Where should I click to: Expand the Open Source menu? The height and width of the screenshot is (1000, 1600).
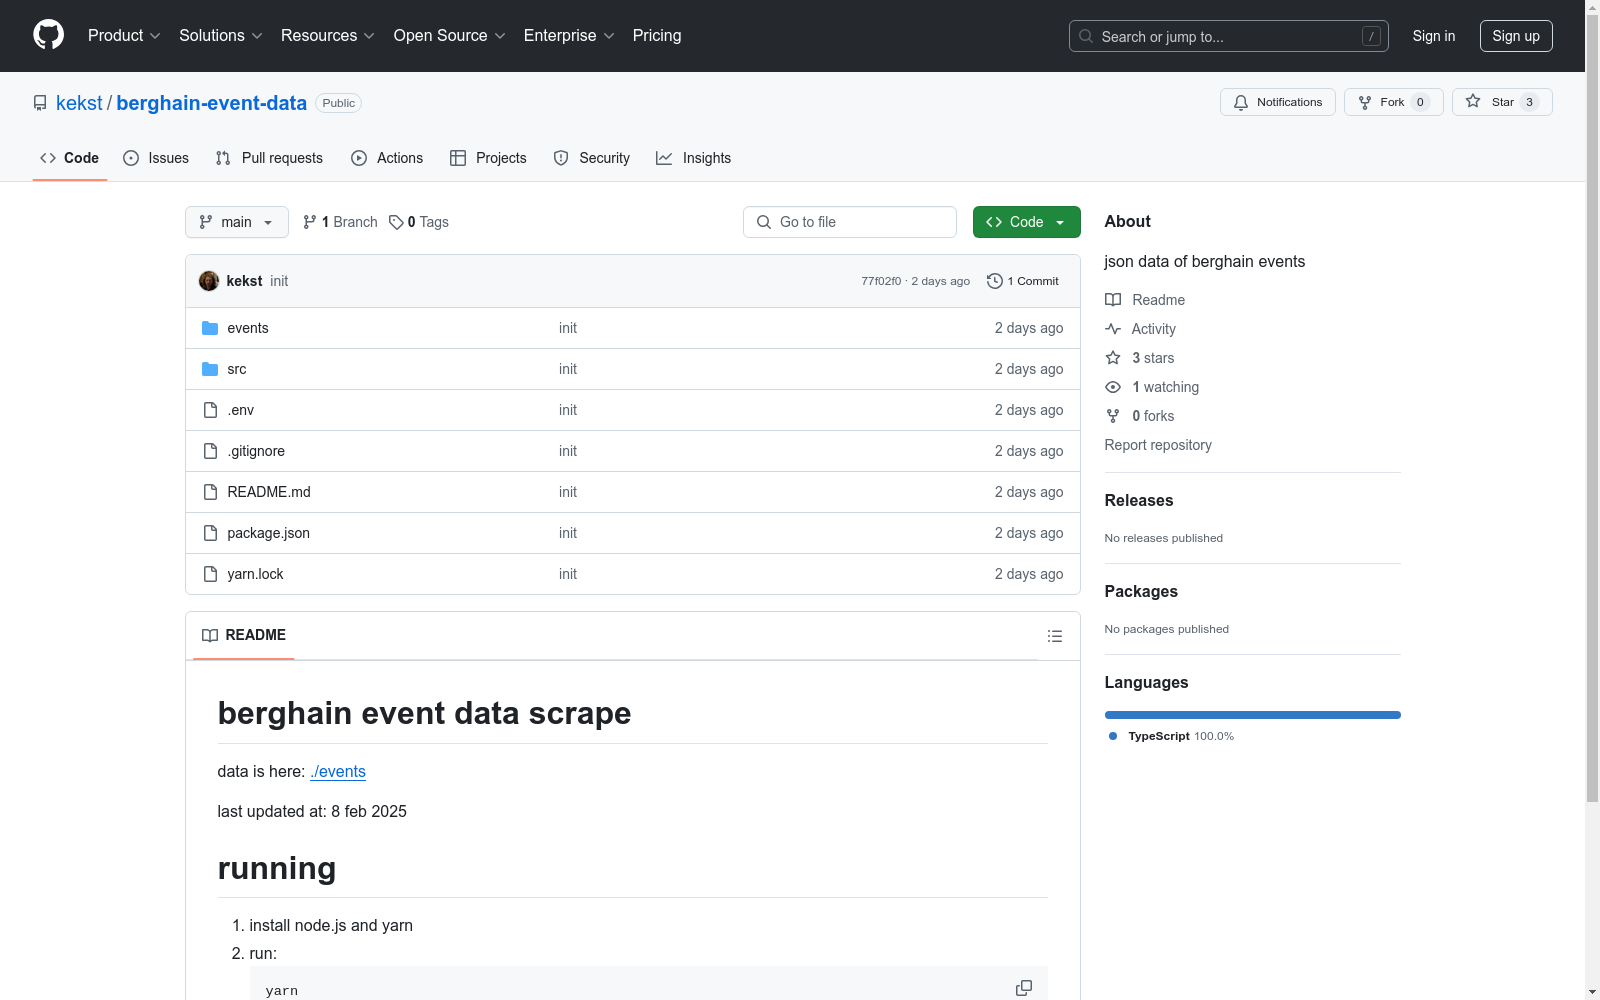pyautogui.click(x=450, y=35)
